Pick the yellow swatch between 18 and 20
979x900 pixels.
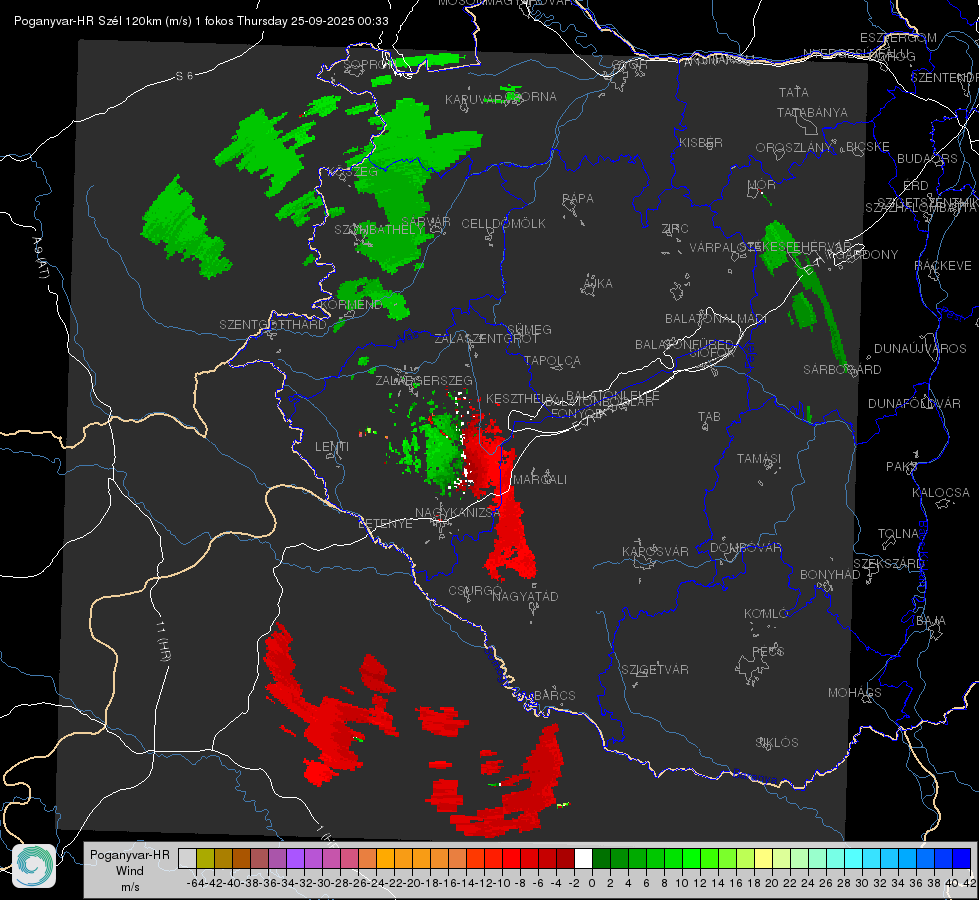click(x=763, y=859)
